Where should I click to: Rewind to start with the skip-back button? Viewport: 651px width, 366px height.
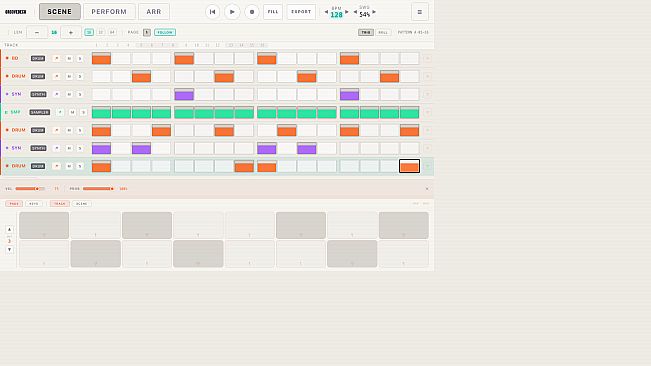pyautogui.click(x=212, y=12)
